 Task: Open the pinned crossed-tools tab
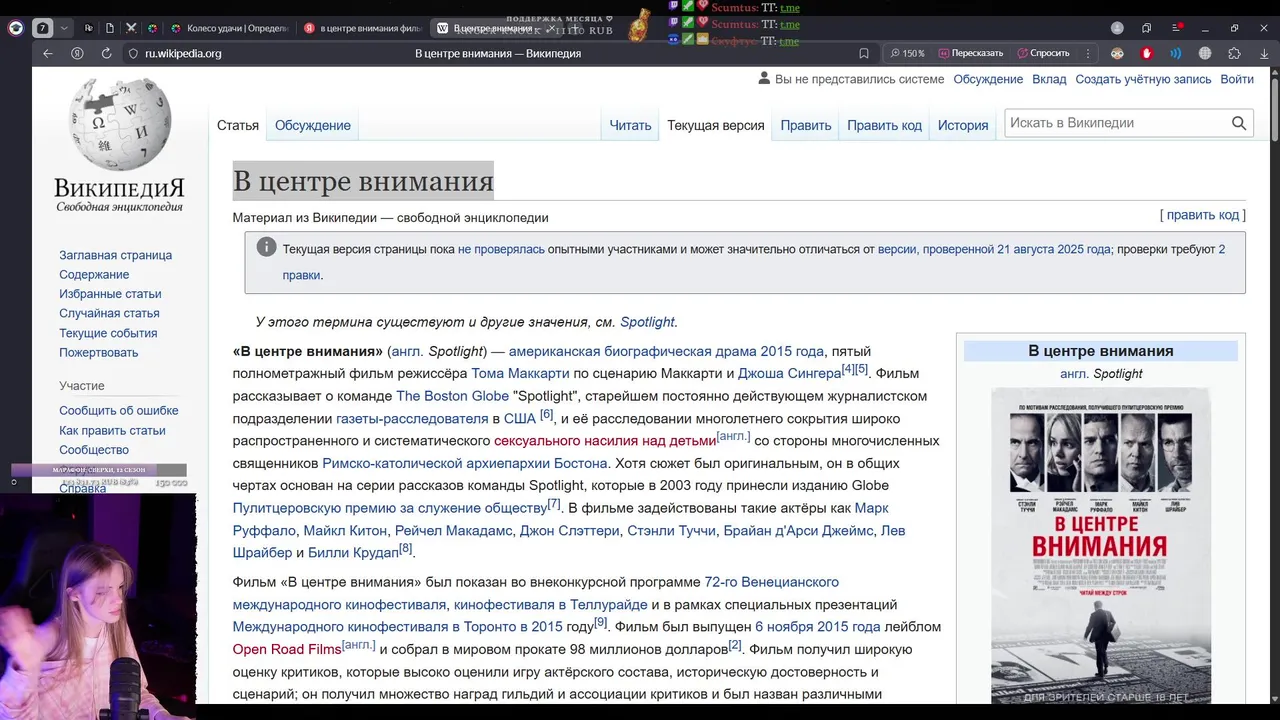pos(132,28)
